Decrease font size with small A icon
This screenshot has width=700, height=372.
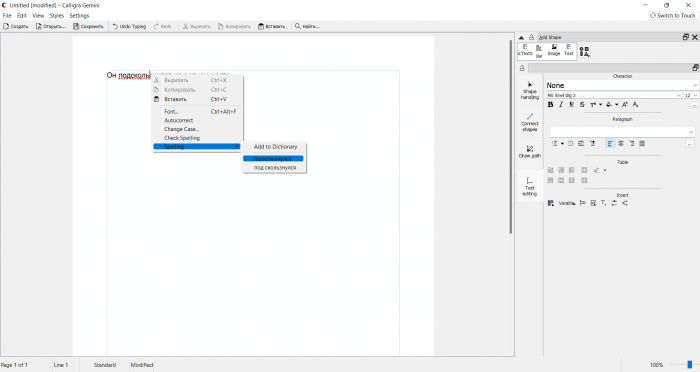pos(635,104)
